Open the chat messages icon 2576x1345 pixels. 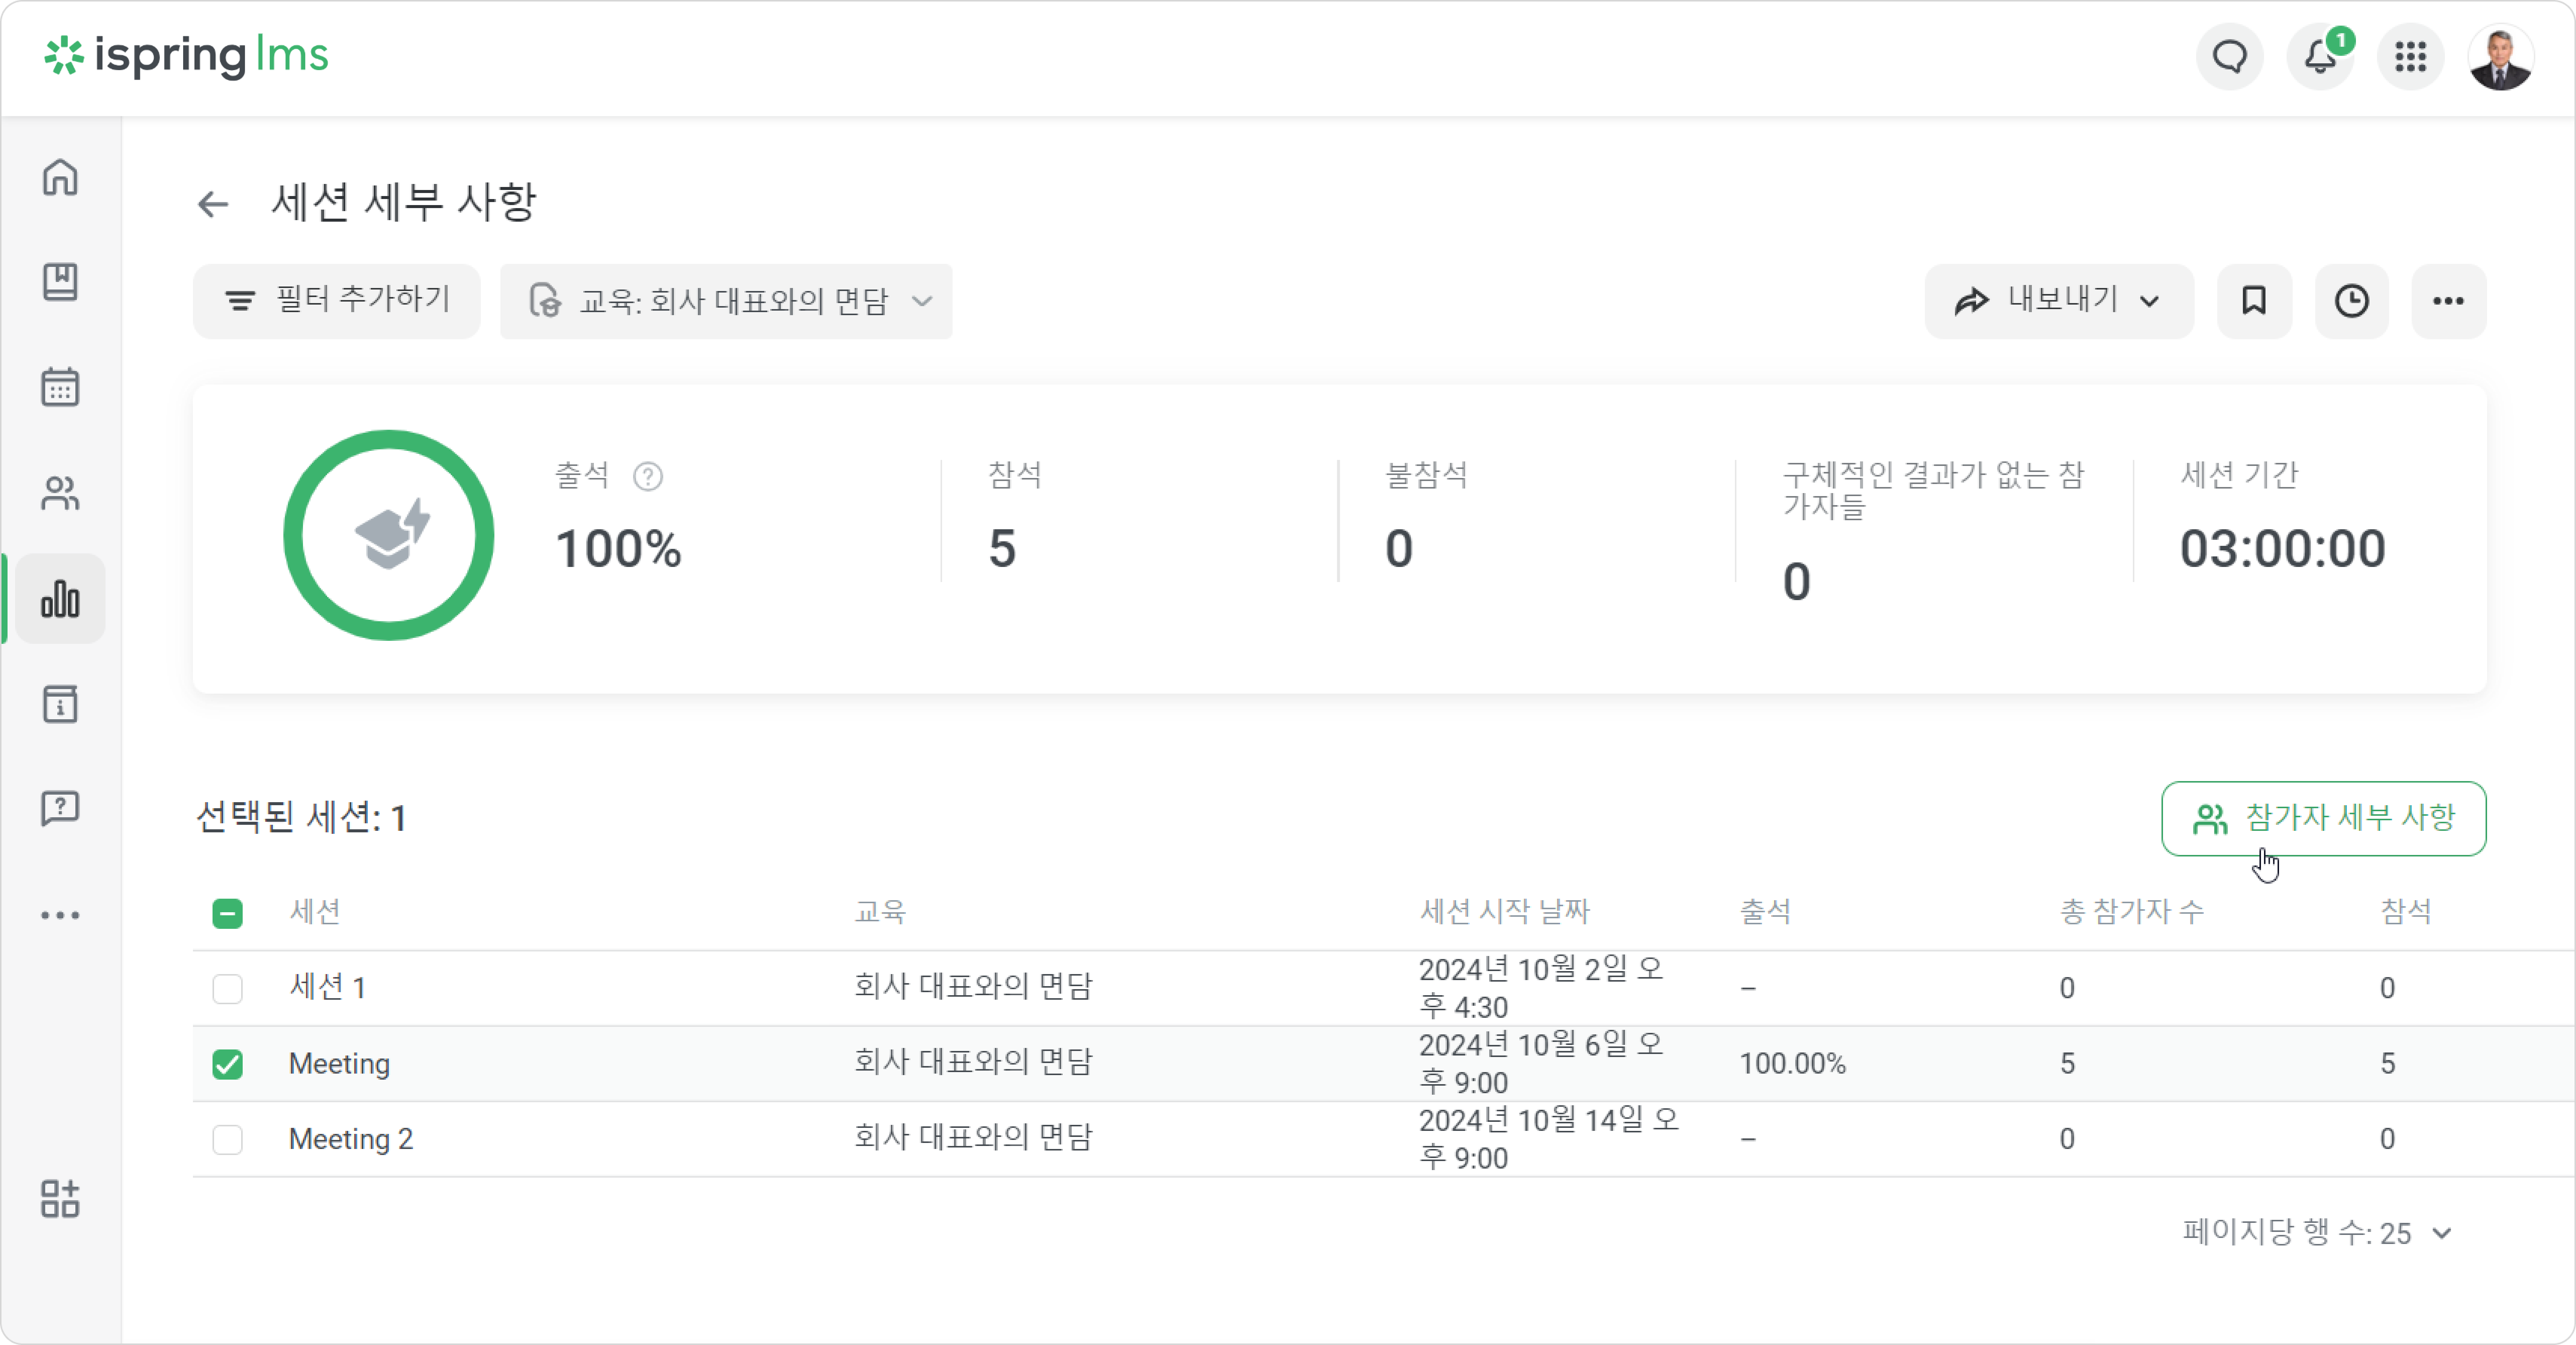[x=2229, y=57]
